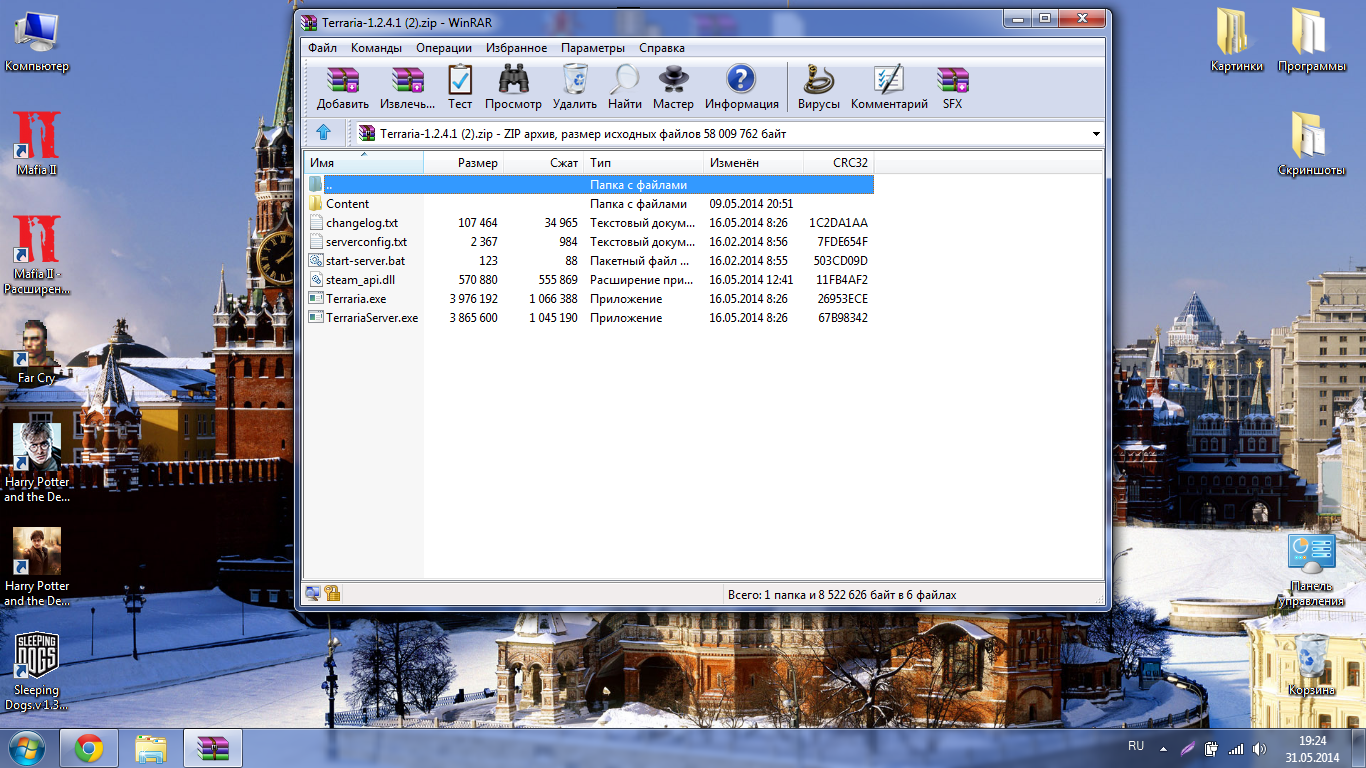
Task: Open the Команды menu
Action: coord(376,48)
